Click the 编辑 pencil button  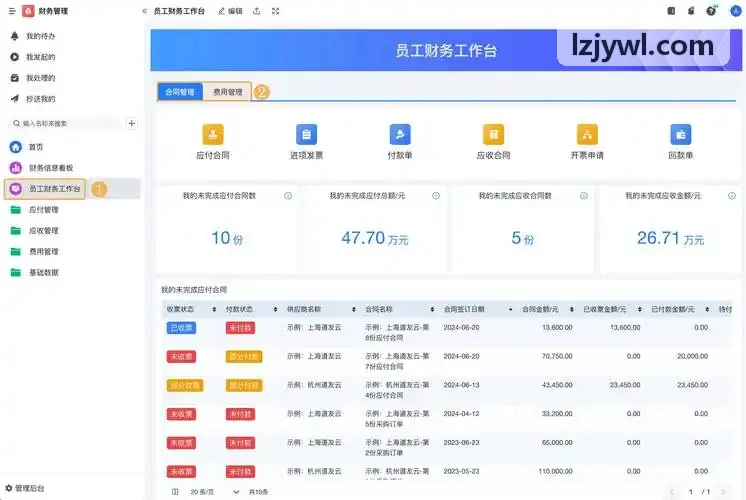coord(230,11)
